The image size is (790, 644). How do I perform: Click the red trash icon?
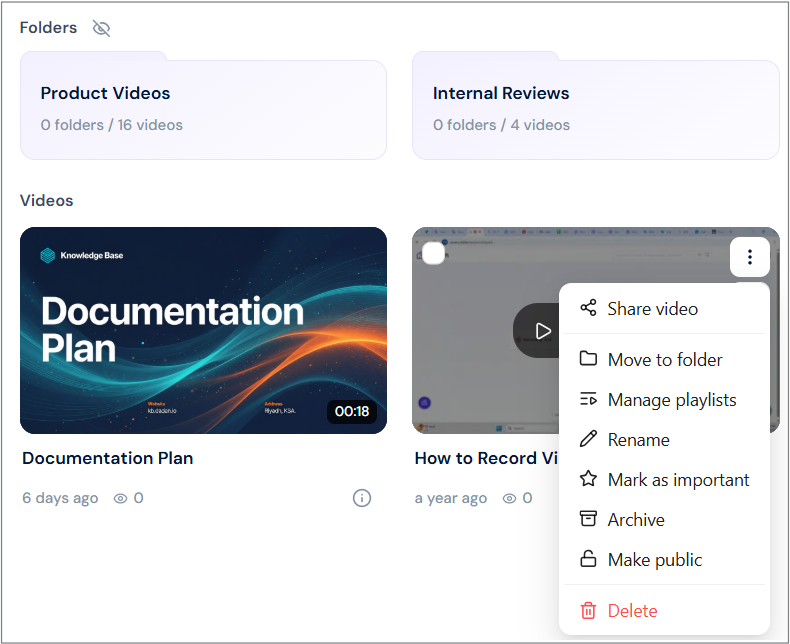point(588,610)
